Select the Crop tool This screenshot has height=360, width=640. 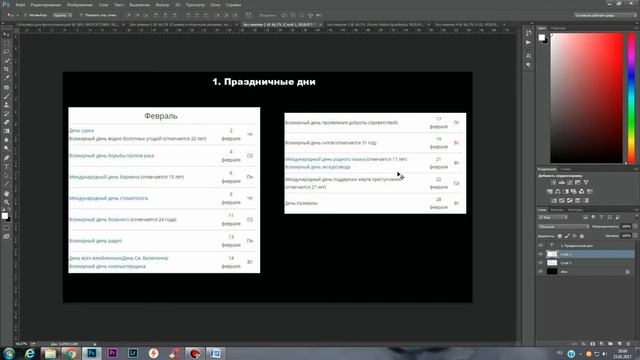(x=6, y=69)
